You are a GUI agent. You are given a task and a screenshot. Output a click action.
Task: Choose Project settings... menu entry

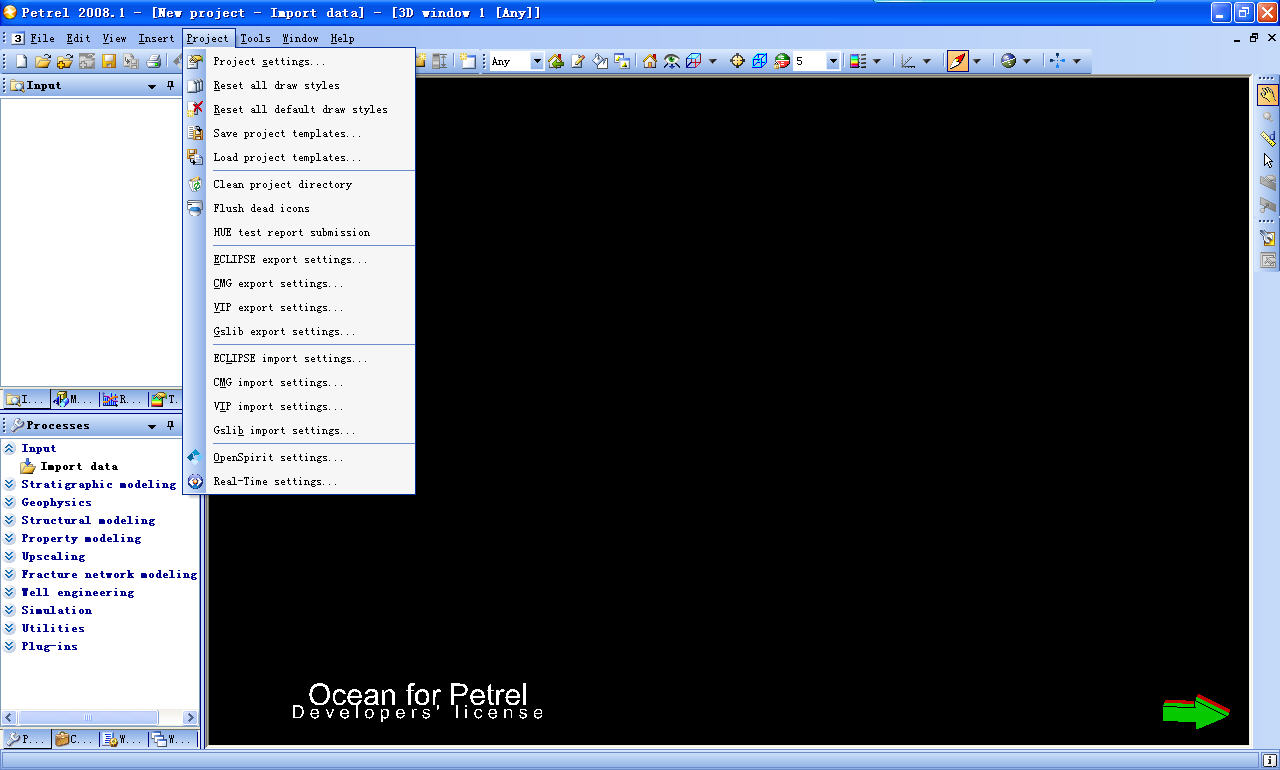[299, 61]
